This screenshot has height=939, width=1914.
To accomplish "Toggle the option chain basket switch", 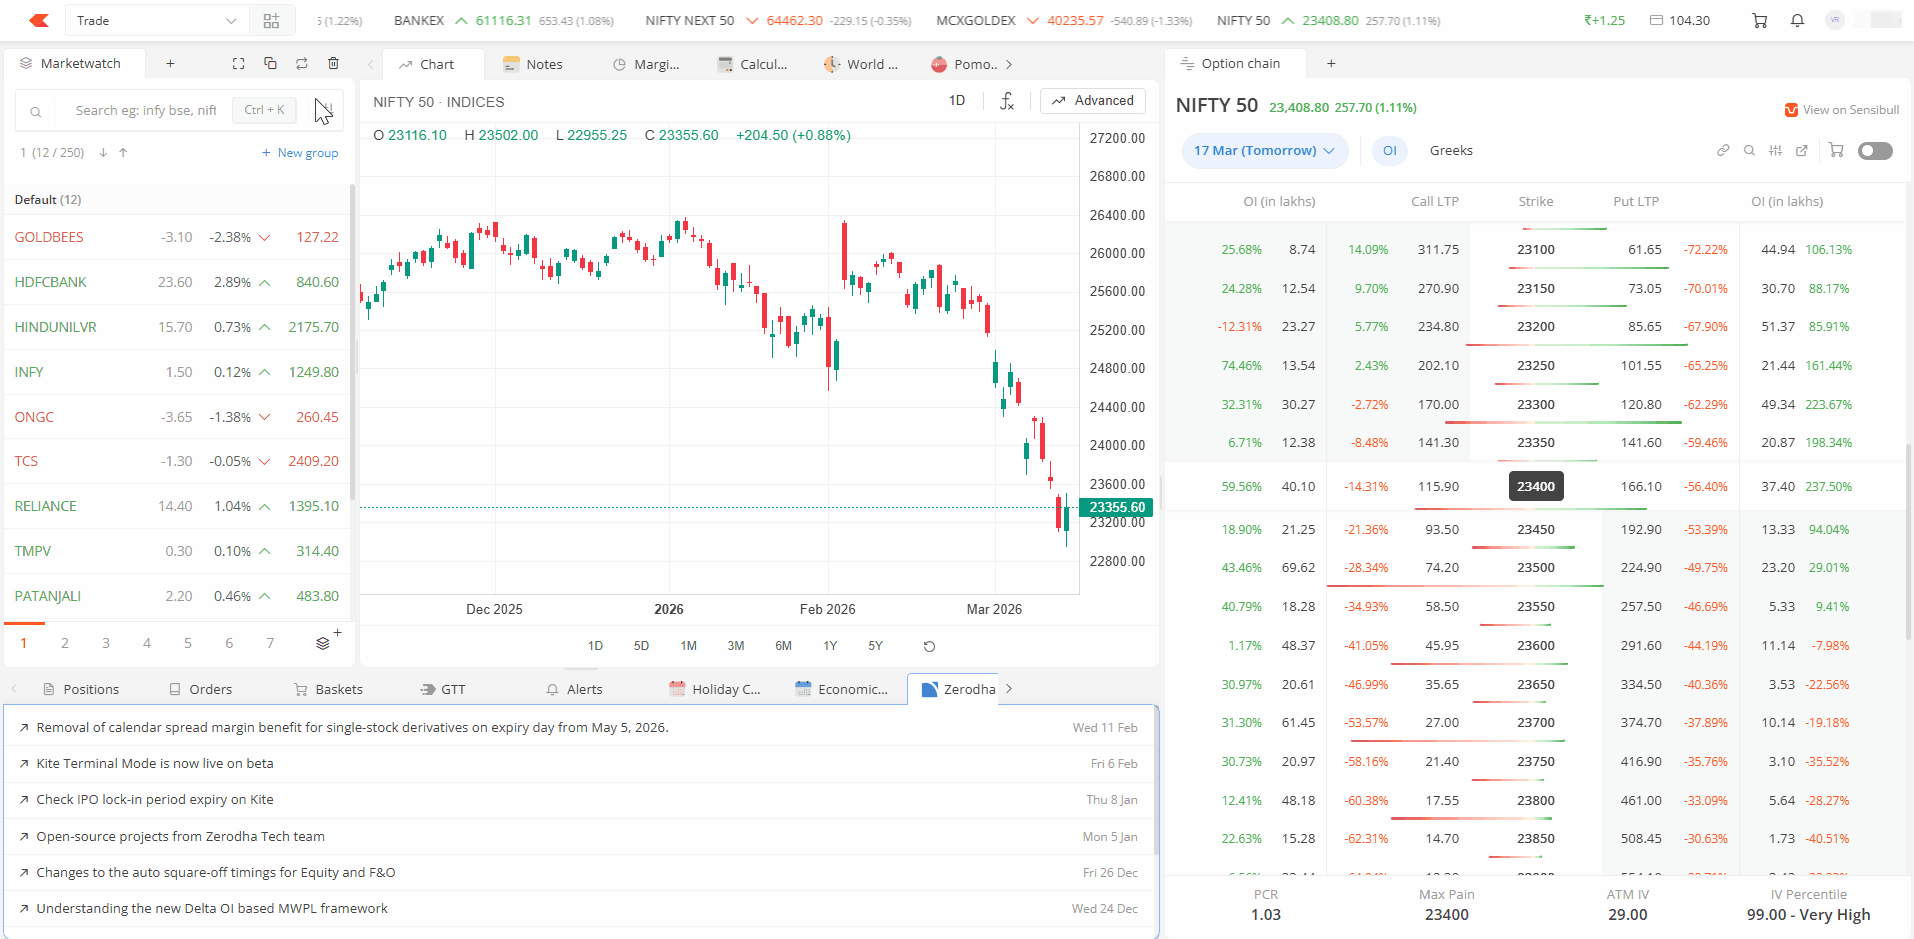I will (1875, 151).
